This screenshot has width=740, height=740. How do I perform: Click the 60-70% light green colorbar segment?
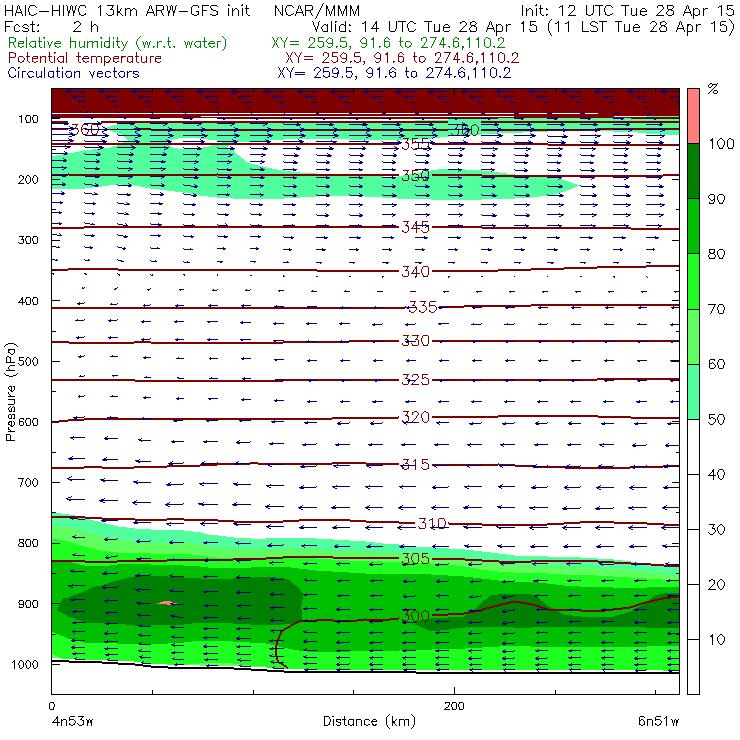pos(693,336)
